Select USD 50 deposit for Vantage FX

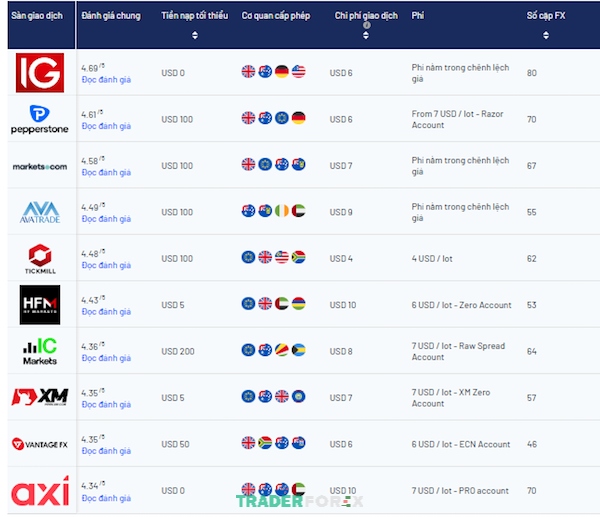click(175, 444)
